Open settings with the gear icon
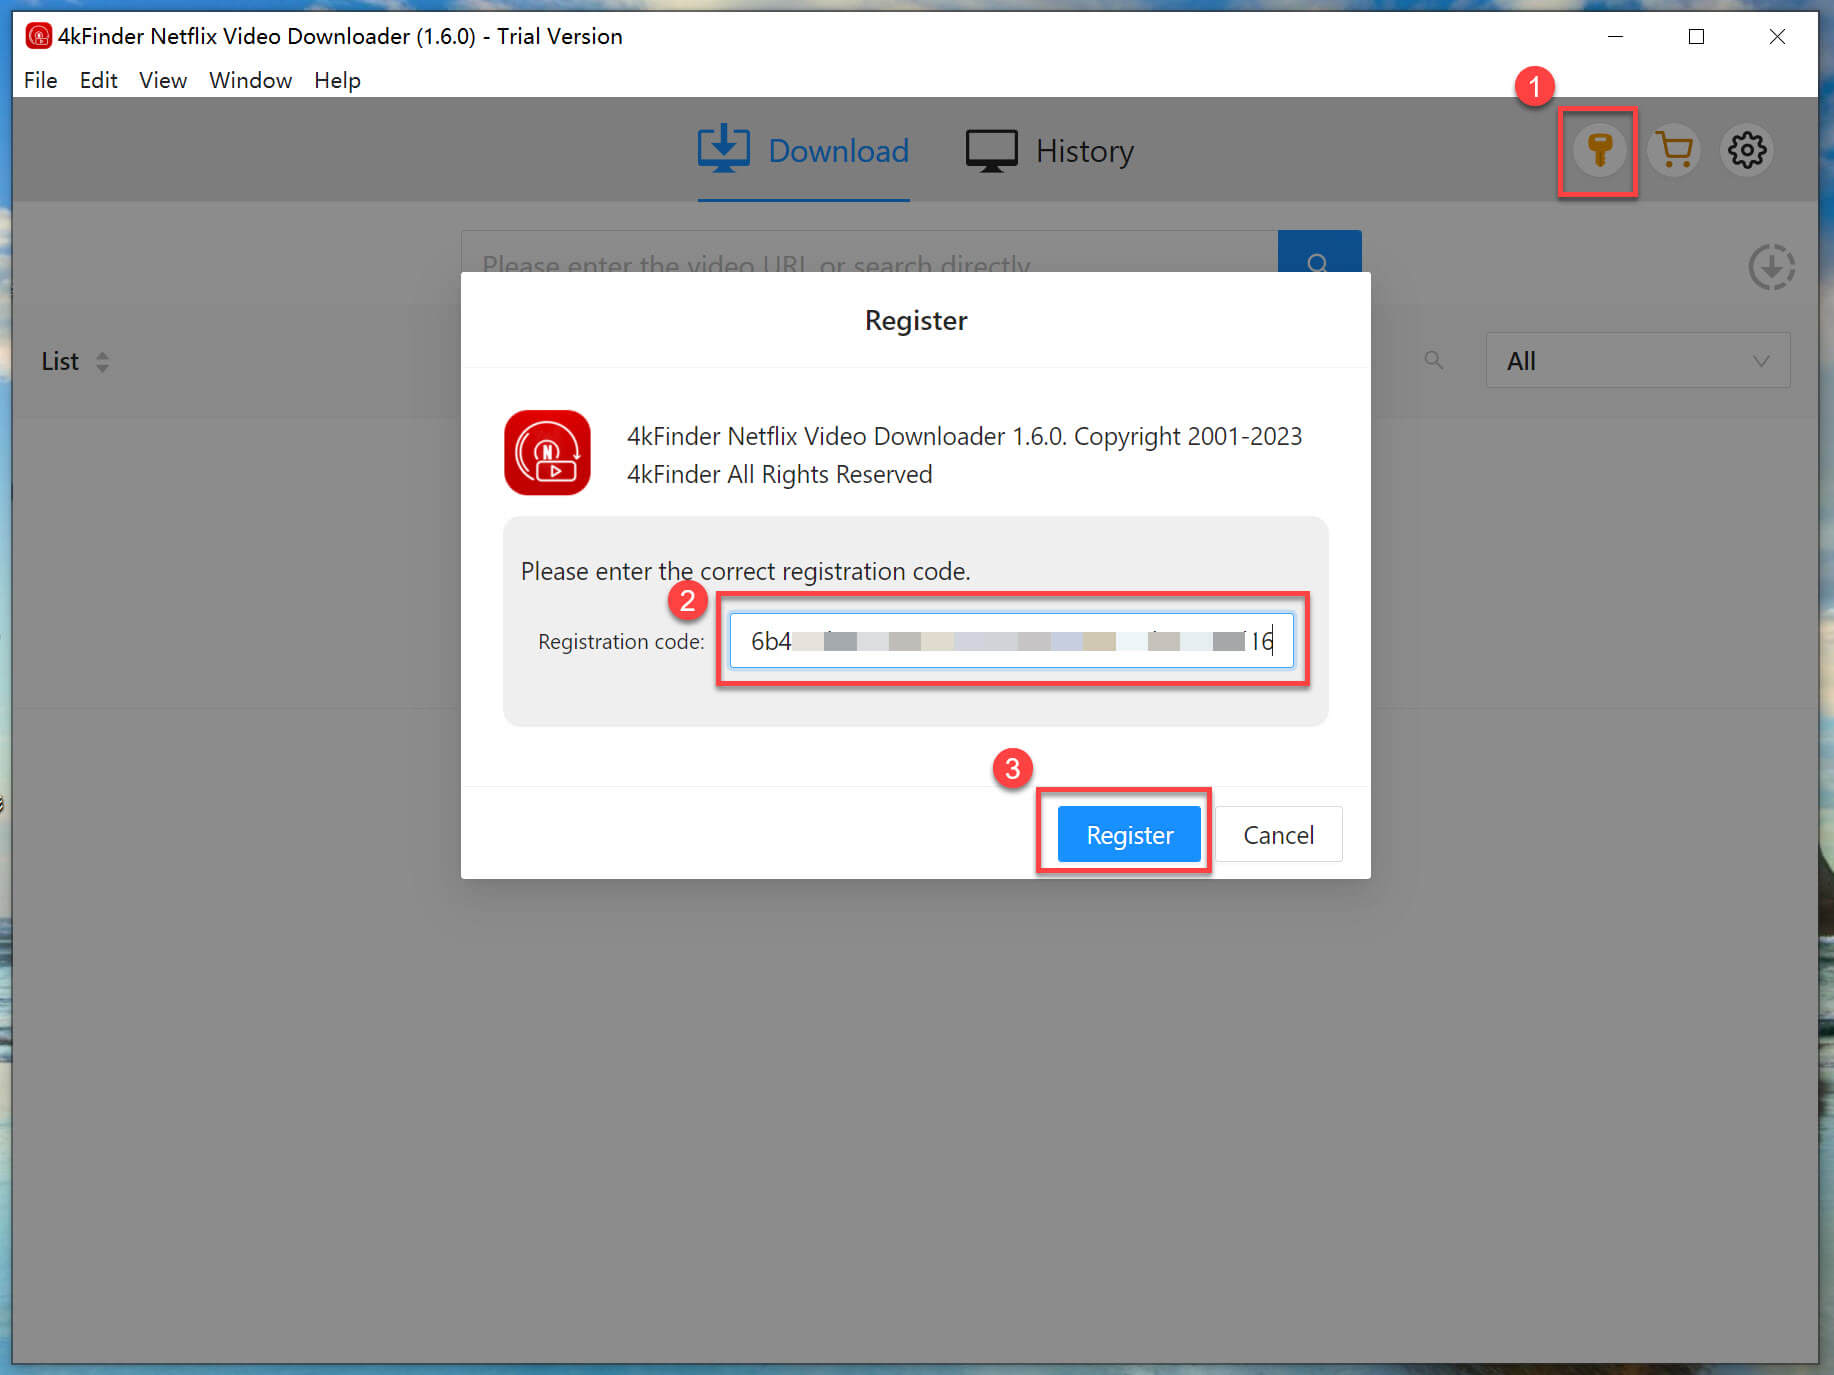This screenshot has height=1375, width=1834. (1746, 151)
